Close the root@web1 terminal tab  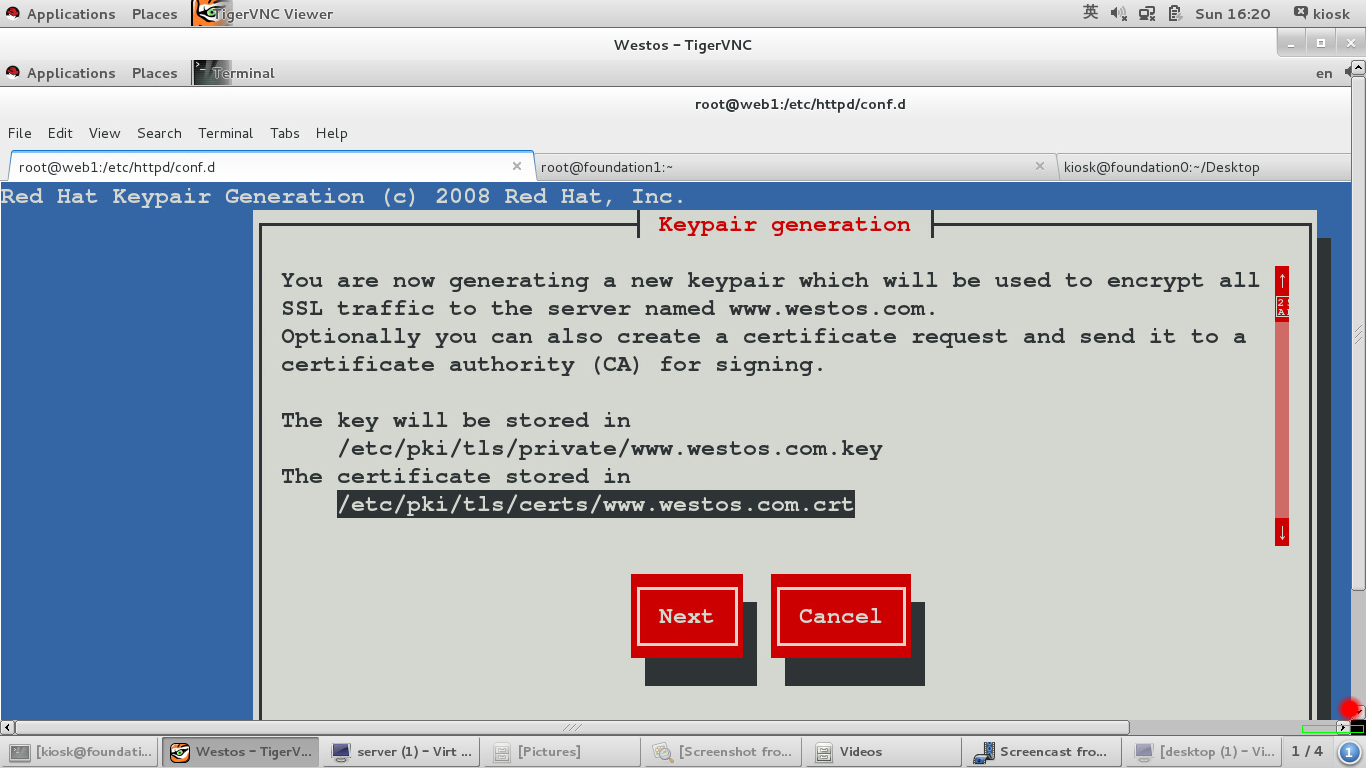tap(517, 166)
